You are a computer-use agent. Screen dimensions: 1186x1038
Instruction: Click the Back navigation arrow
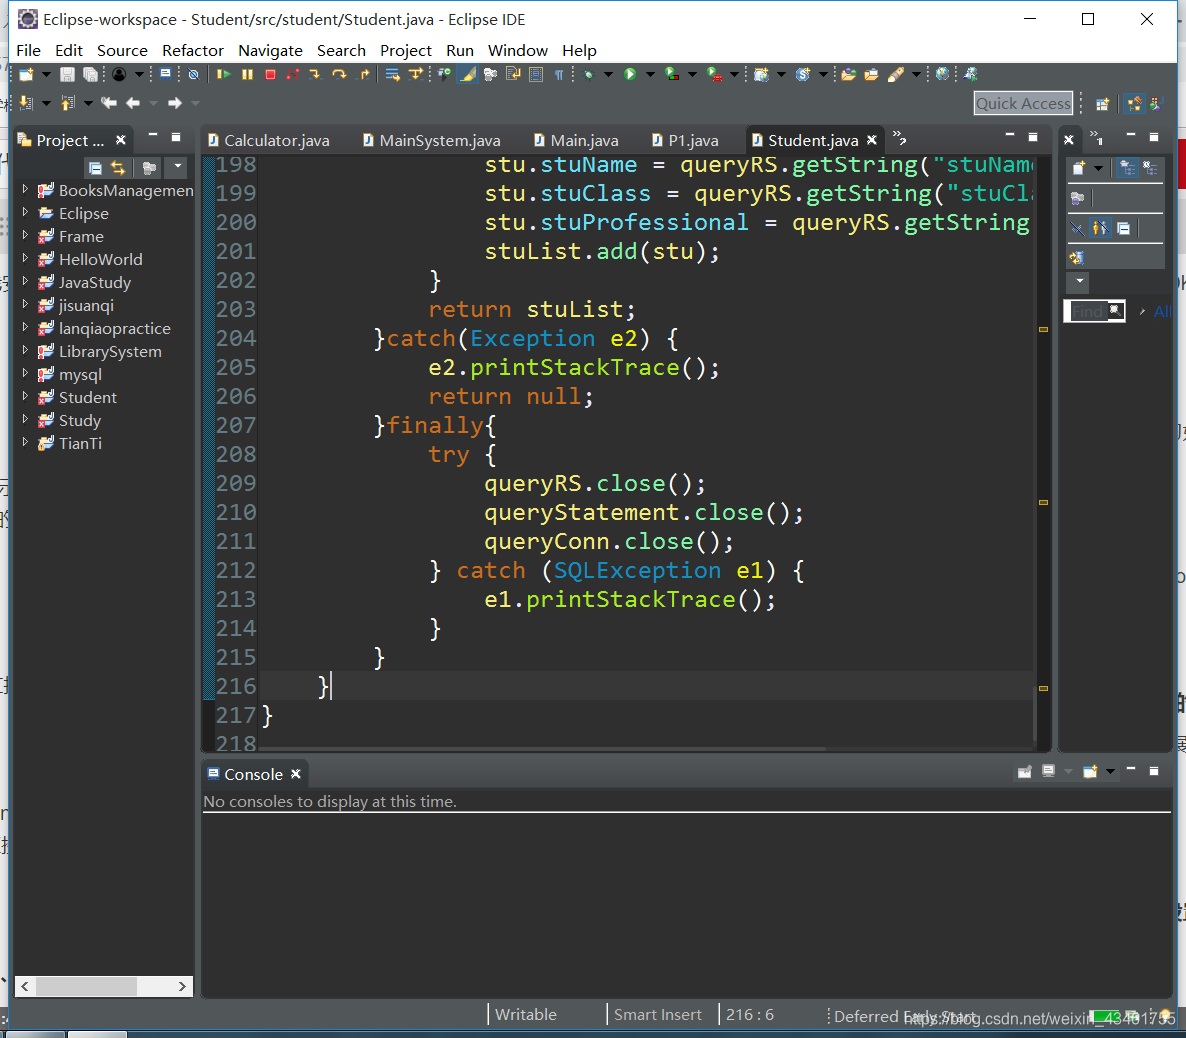pyautogui.click(x=133, y=103)
